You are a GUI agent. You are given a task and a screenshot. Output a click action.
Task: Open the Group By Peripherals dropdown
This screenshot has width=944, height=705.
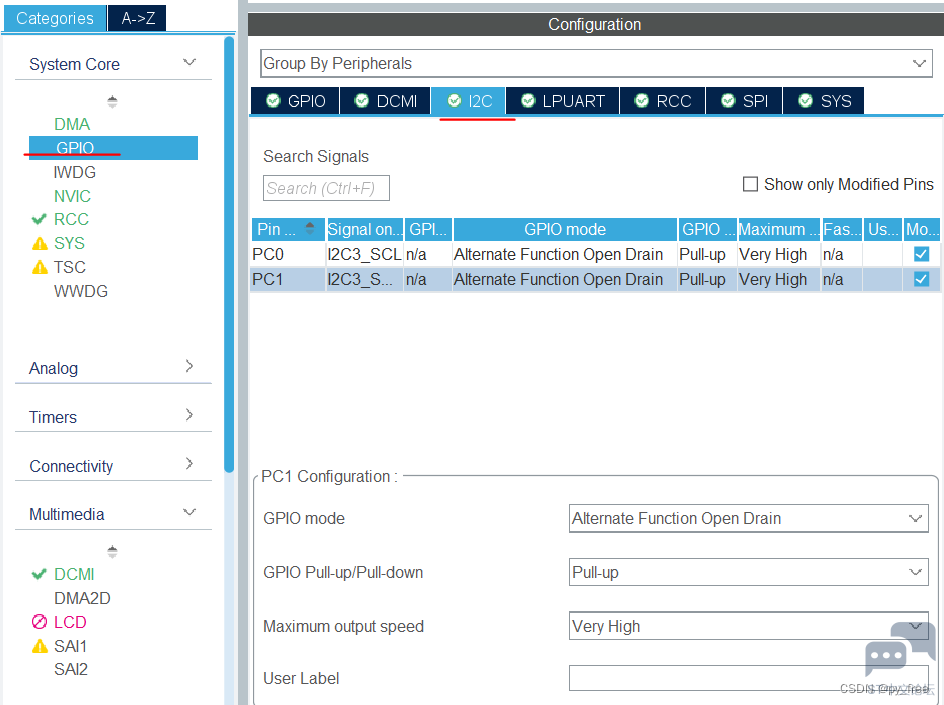point(596,63)
